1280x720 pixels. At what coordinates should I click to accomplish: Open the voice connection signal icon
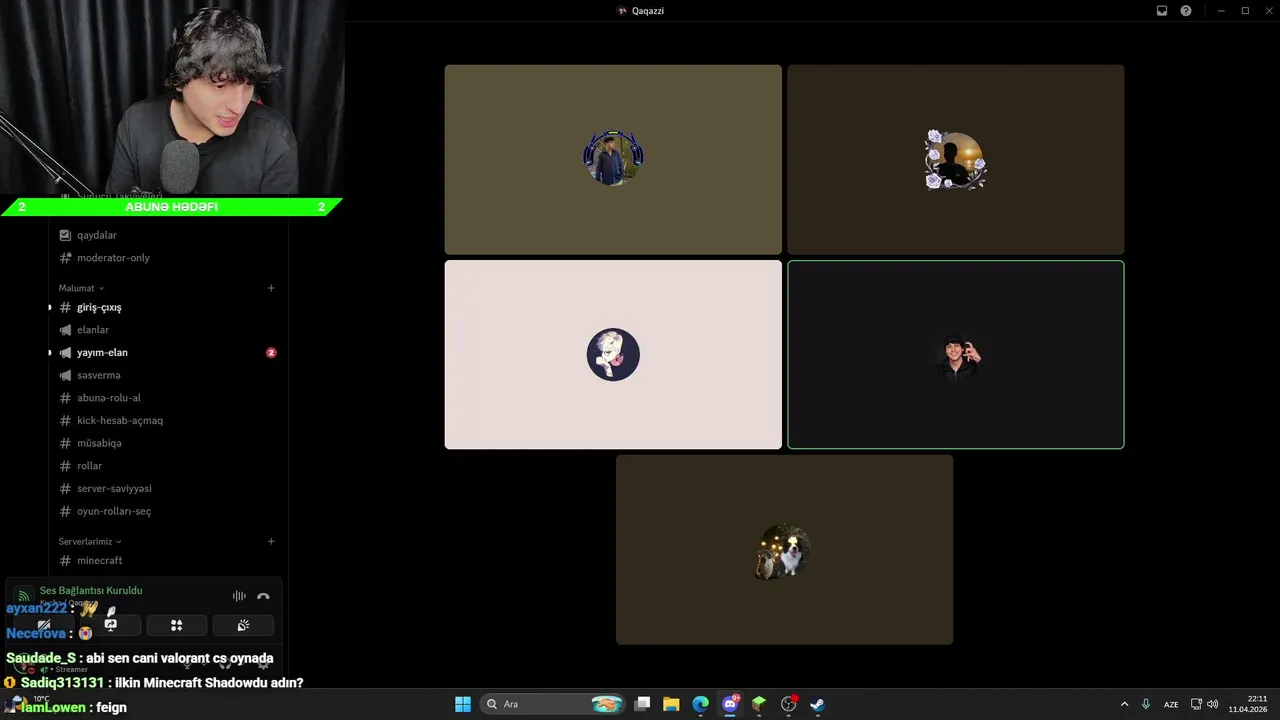tap(23, 596)
